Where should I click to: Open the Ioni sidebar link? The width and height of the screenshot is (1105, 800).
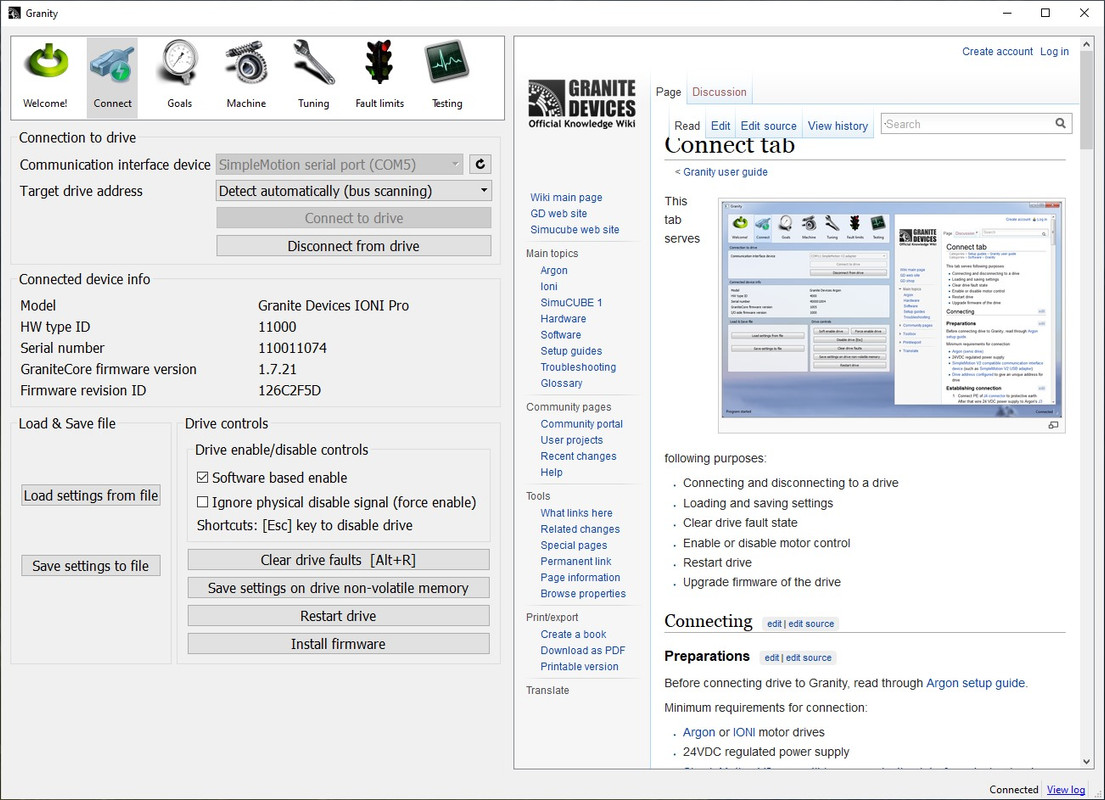coord(549,287)
